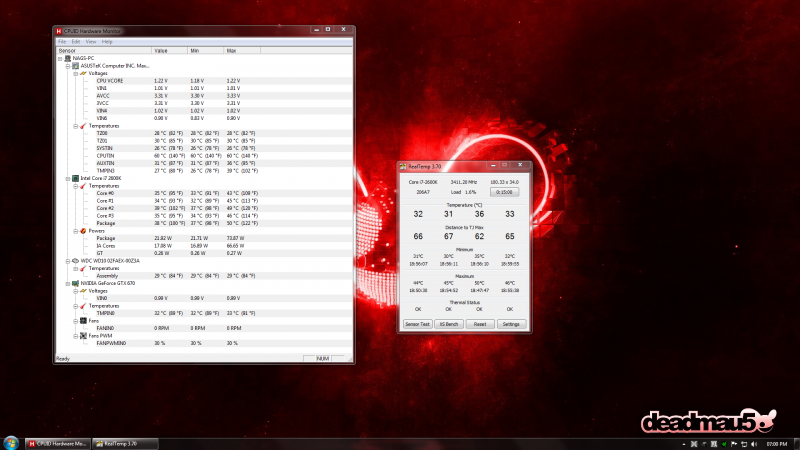Click the NVIDIA GeForce graphics card icon
Image resolution: width=800 pixels, height=450 pixels.
click(75, 284)
